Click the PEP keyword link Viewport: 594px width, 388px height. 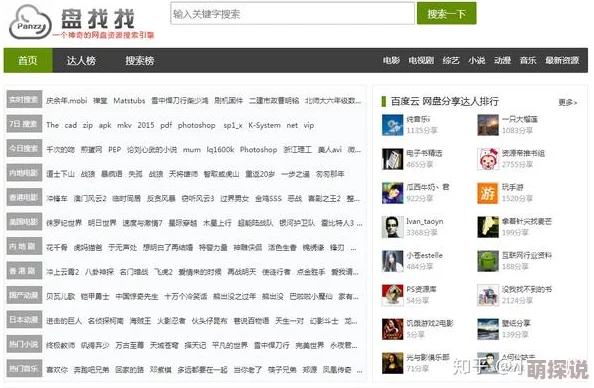[x=114, y=150]
